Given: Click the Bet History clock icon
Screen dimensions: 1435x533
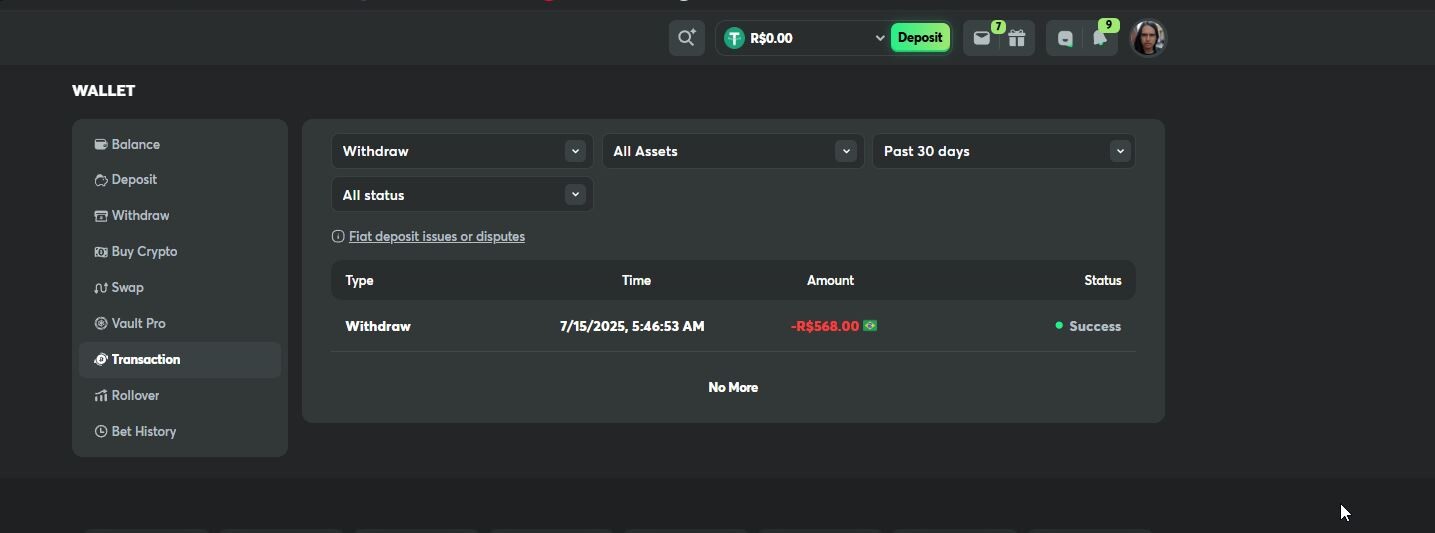Looking at the screenshot, I should pos(101,432).
